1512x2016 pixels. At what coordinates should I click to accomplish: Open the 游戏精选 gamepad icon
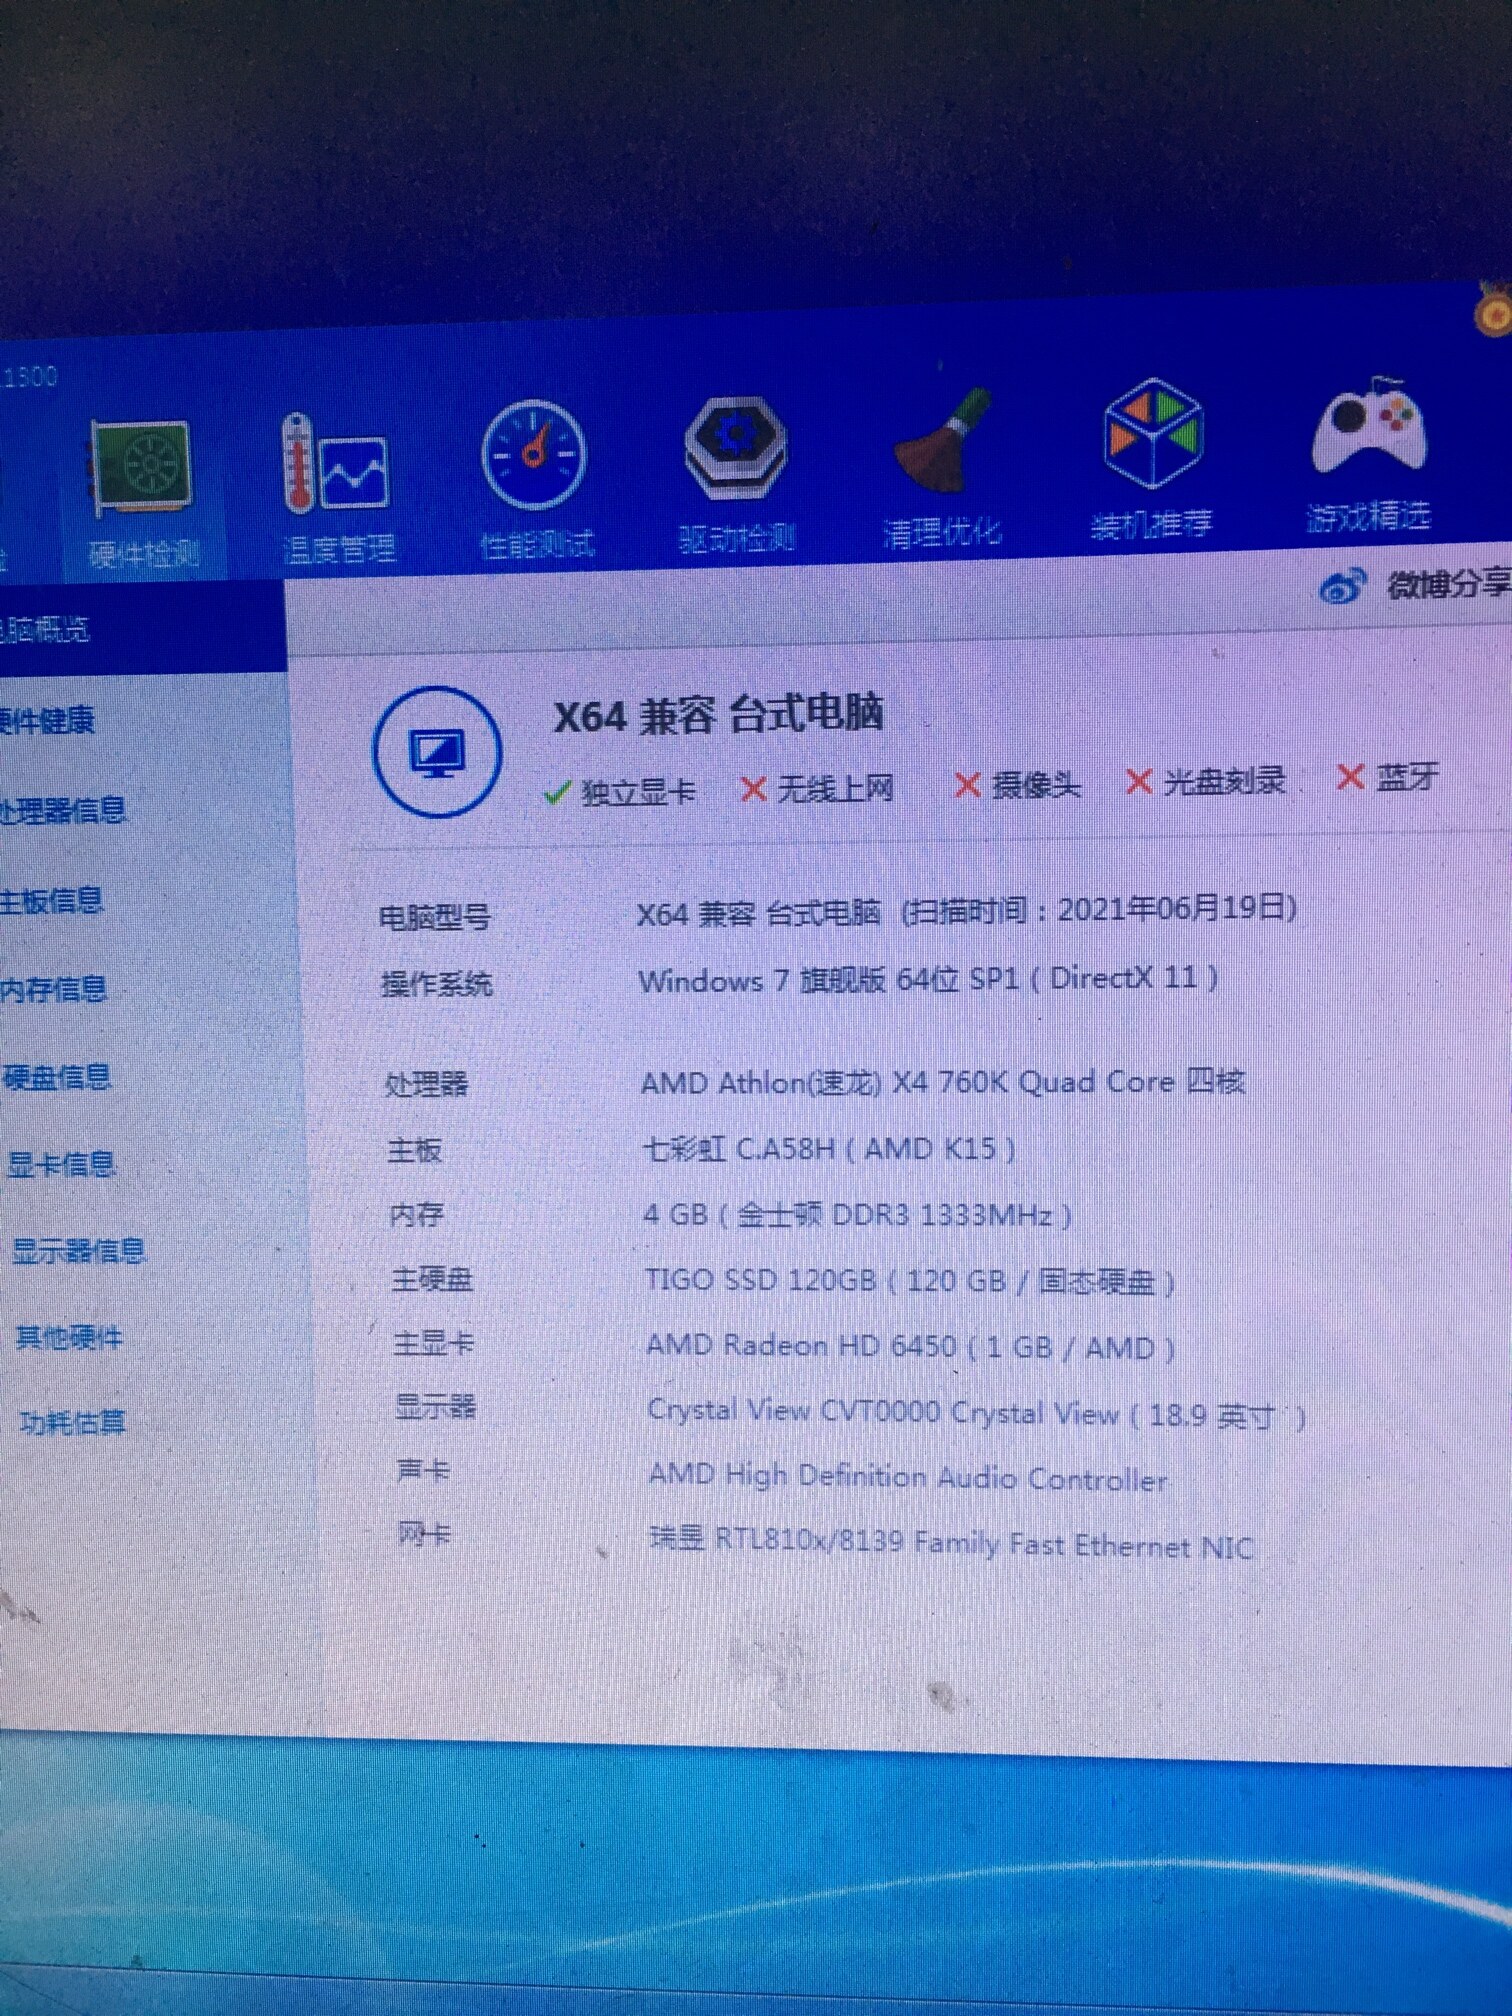1369,430
